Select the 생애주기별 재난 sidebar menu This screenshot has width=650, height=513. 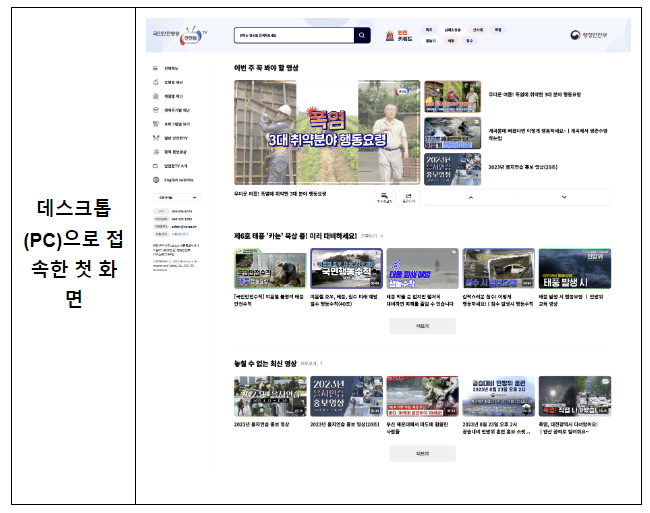pyautogui.click(x=177, y=110)
